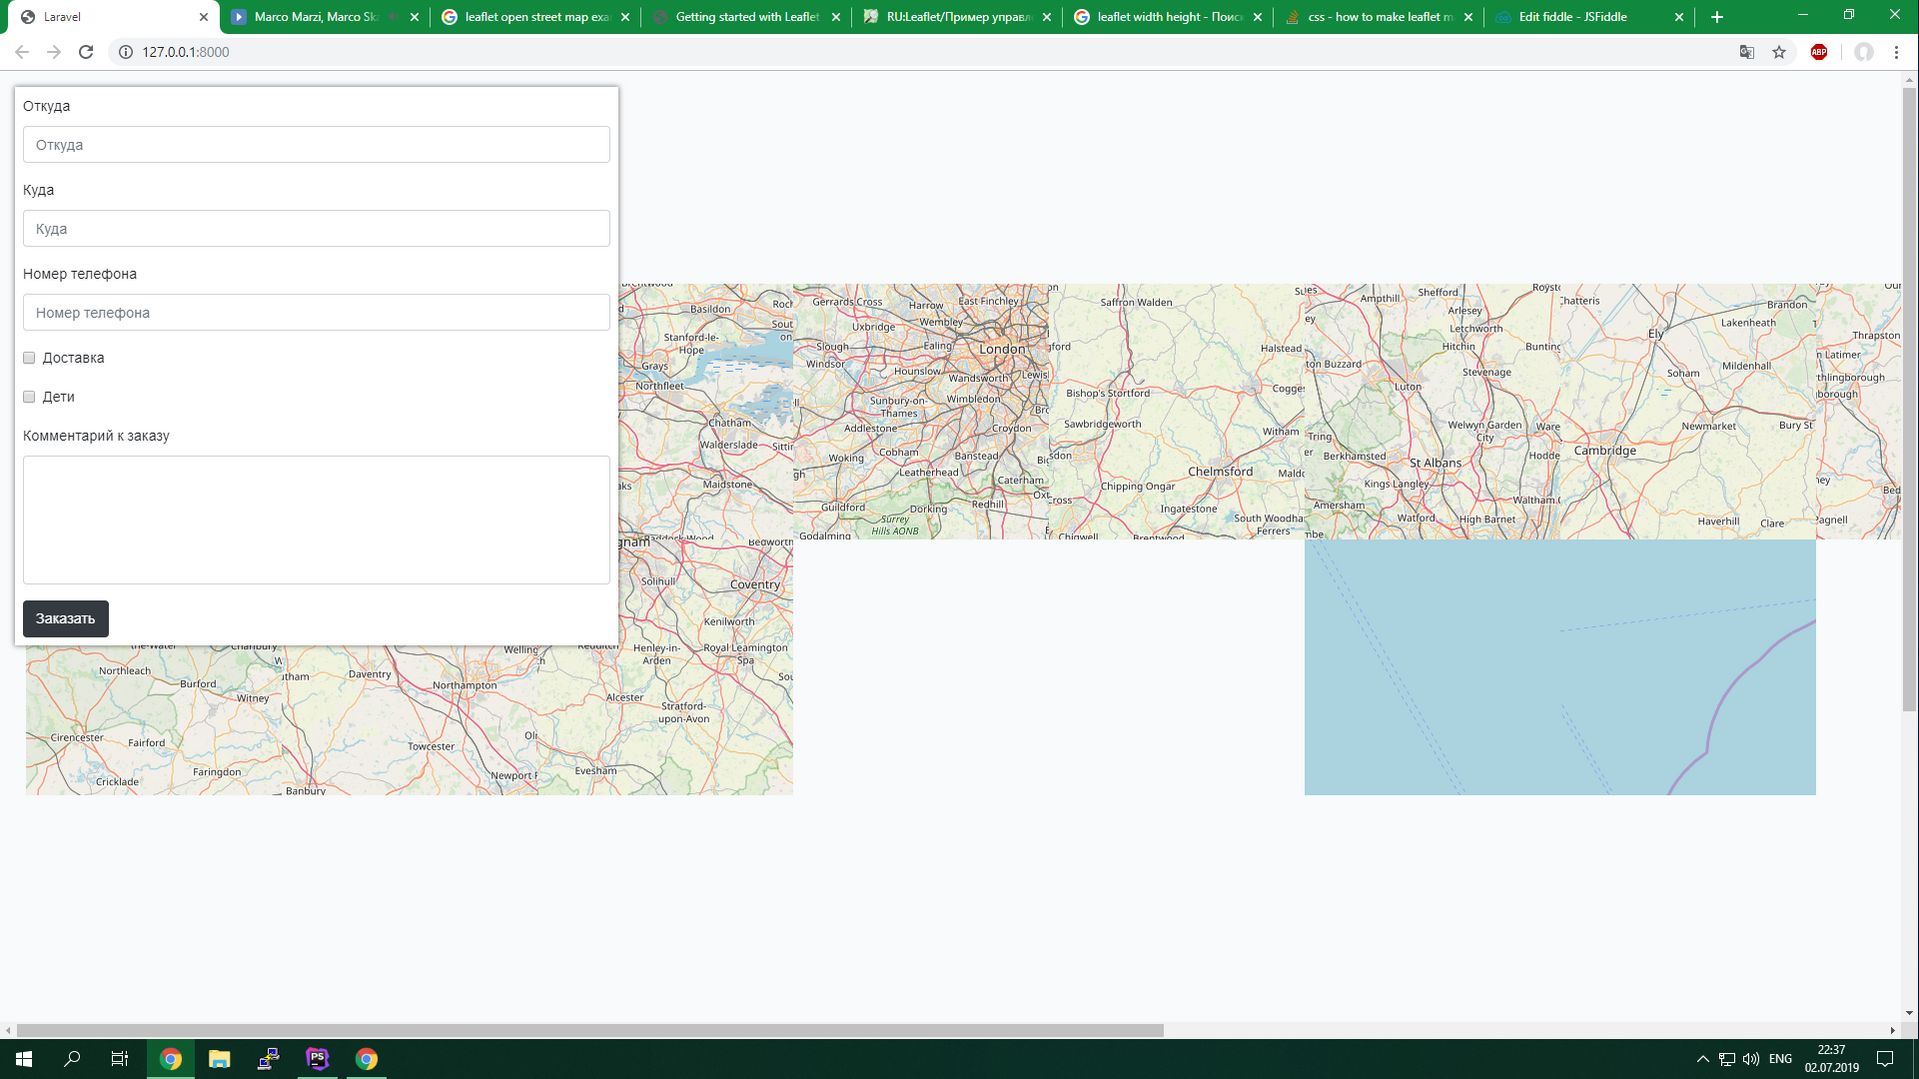This screenshot has height=1079, width=1919.
Task: Open the Adblock Plus extension icon
Action: tap(1819, 52)
